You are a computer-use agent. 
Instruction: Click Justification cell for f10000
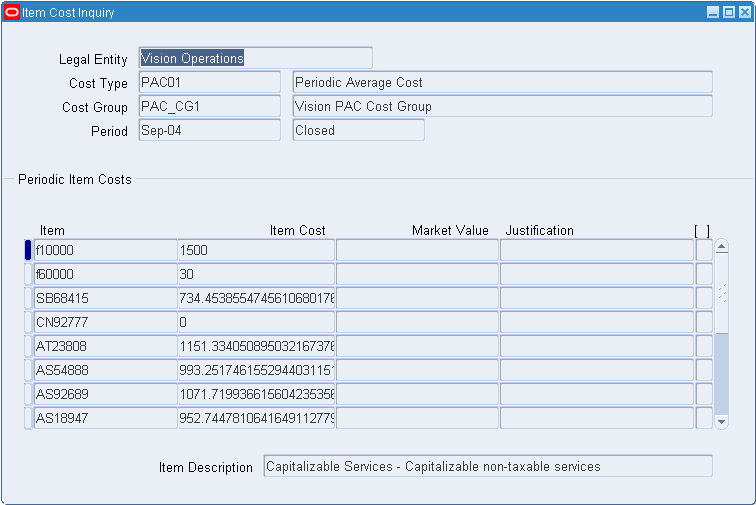coord(597,250)
